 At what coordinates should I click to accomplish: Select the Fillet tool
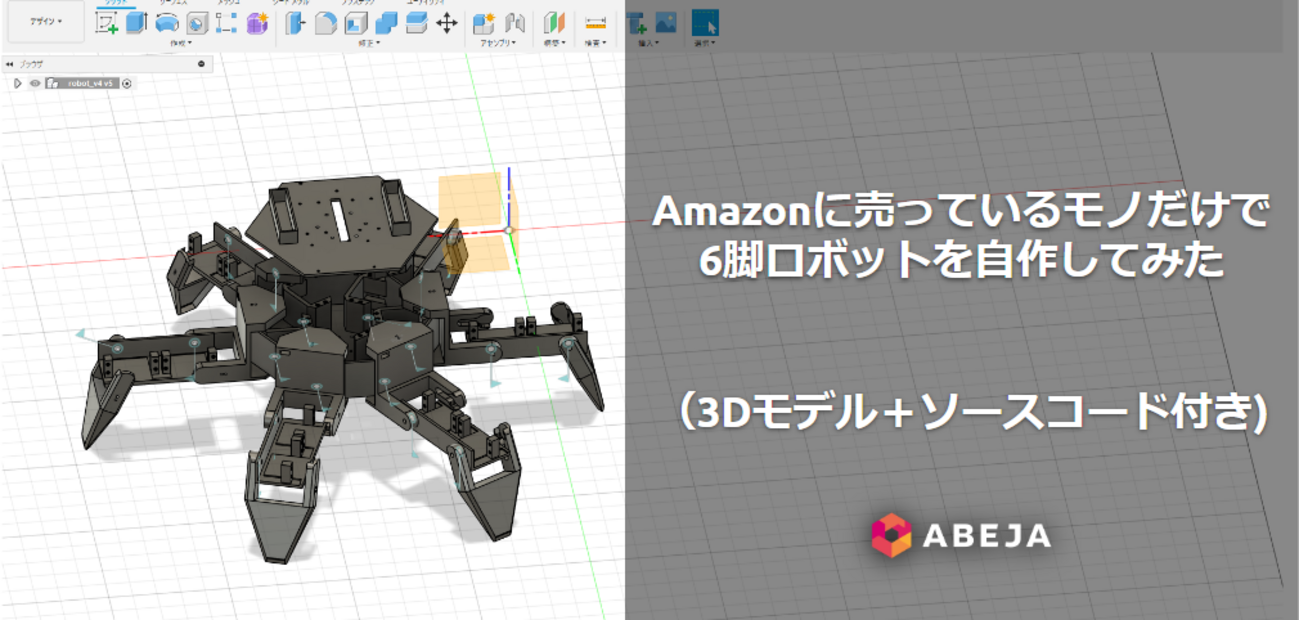(x=326, y=23)
